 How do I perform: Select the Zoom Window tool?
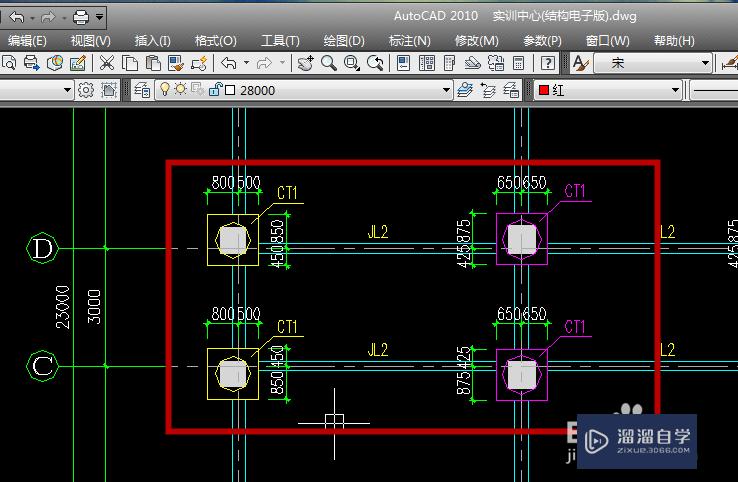[352, 63]
